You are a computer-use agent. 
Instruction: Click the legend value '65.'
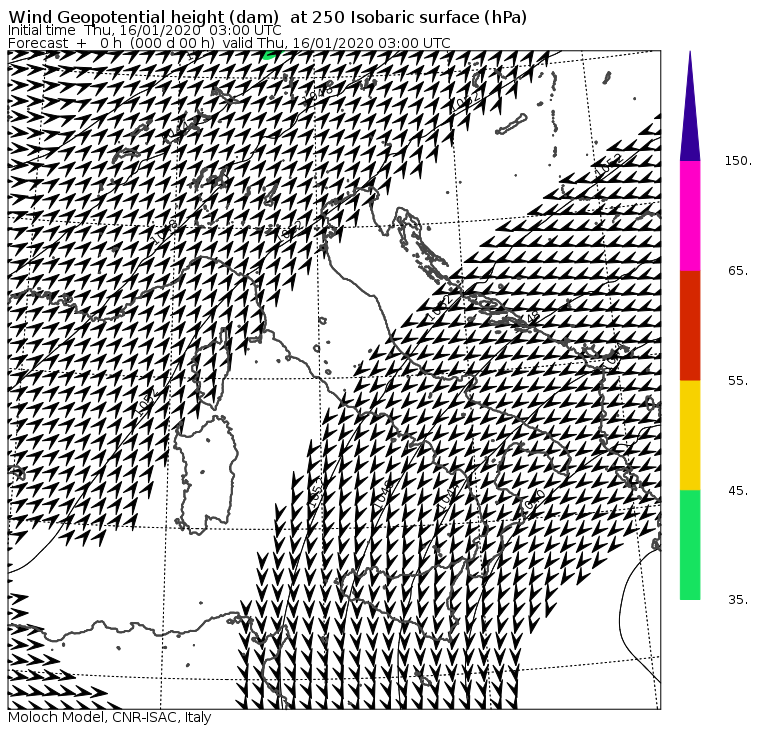[738, 271]
